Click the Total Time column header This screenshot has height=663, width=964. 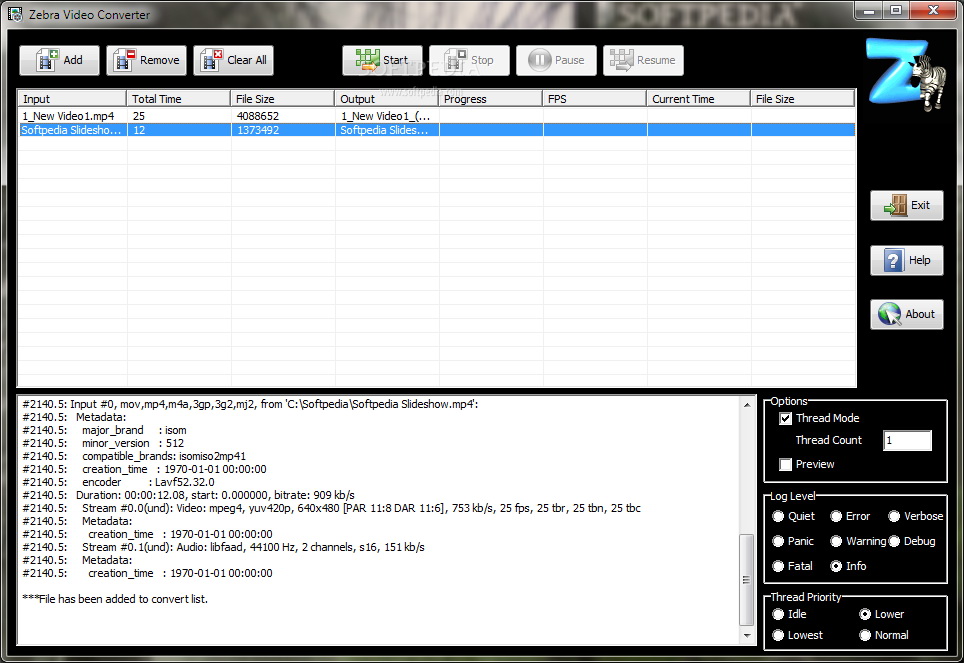tap(179, 98)
